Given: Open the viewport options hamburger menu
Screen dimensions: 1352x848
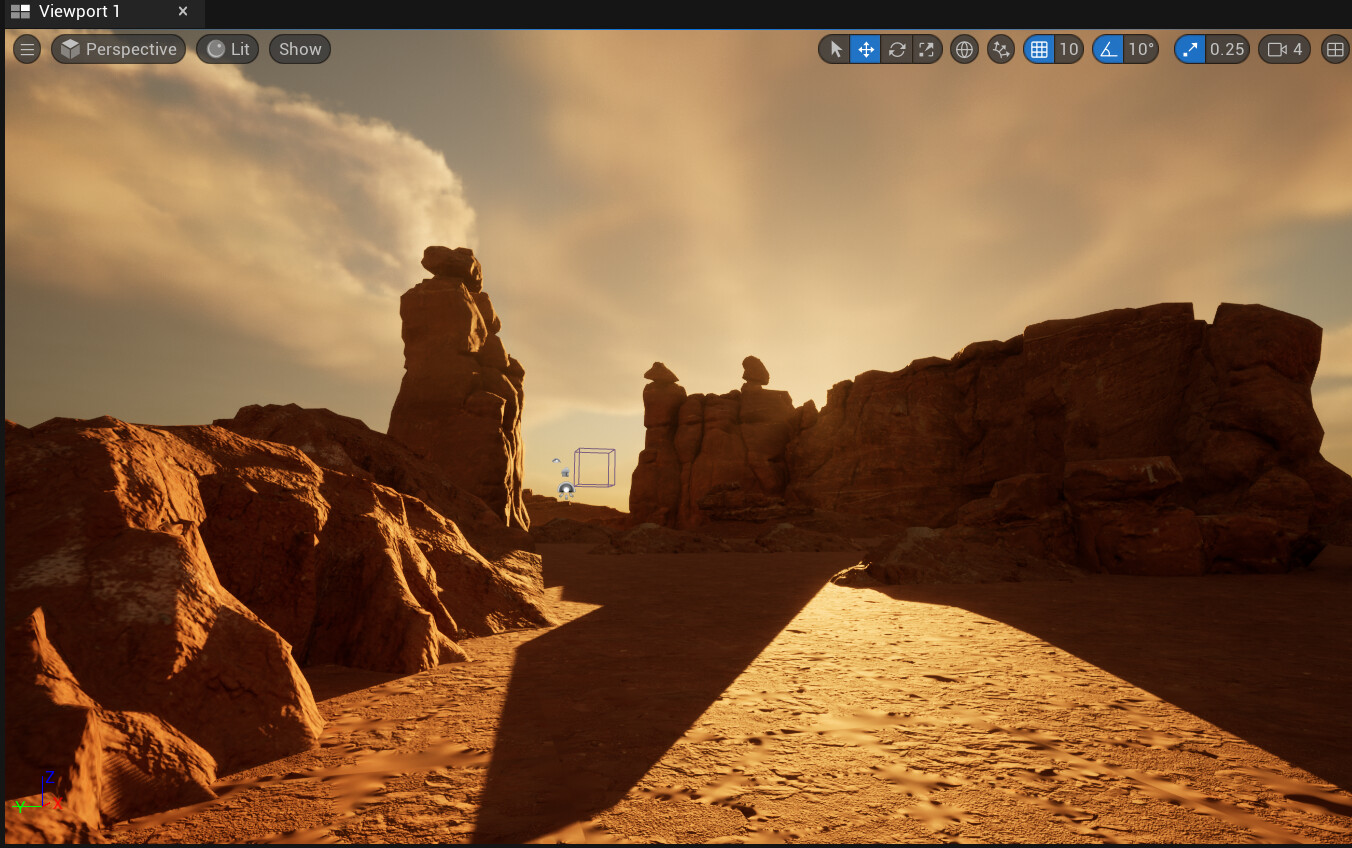Looking at the screenshot, I should coord(26,48).
